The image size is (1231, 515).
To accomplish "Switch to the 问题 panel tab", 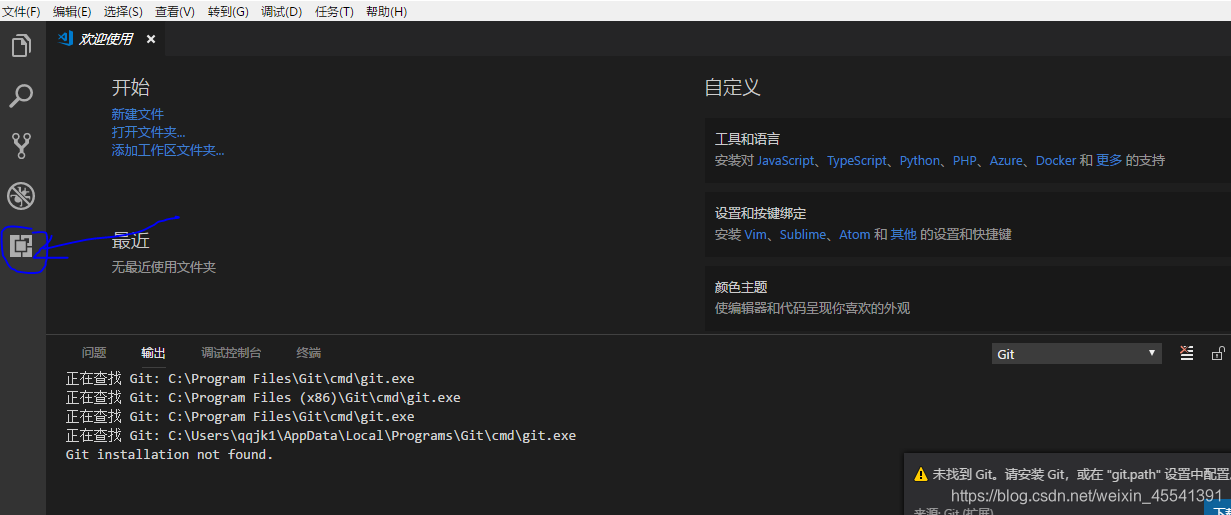I will 94,353.
